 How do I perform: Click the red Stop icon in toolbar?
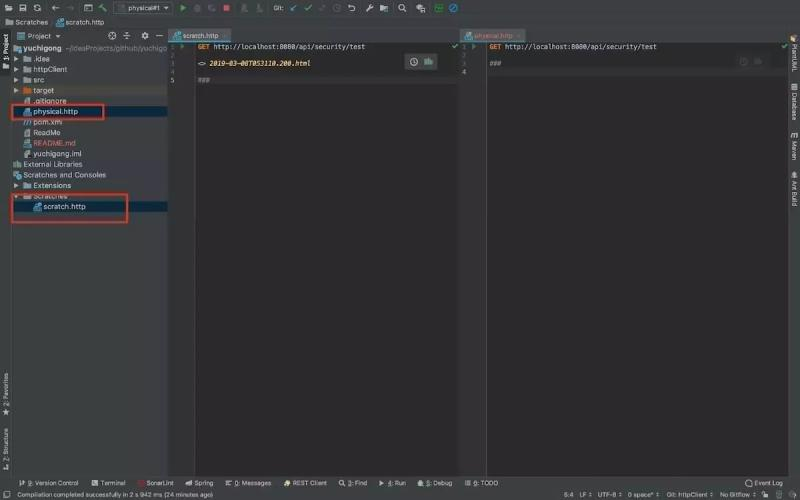(227, 8)
